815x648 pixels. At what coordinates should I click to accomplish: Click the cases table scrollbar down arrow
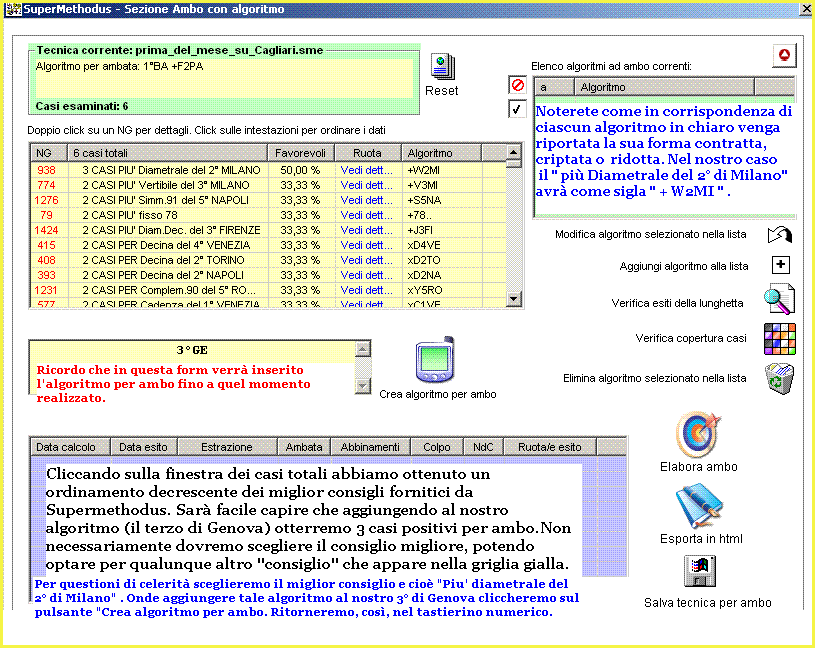(514, 298)
